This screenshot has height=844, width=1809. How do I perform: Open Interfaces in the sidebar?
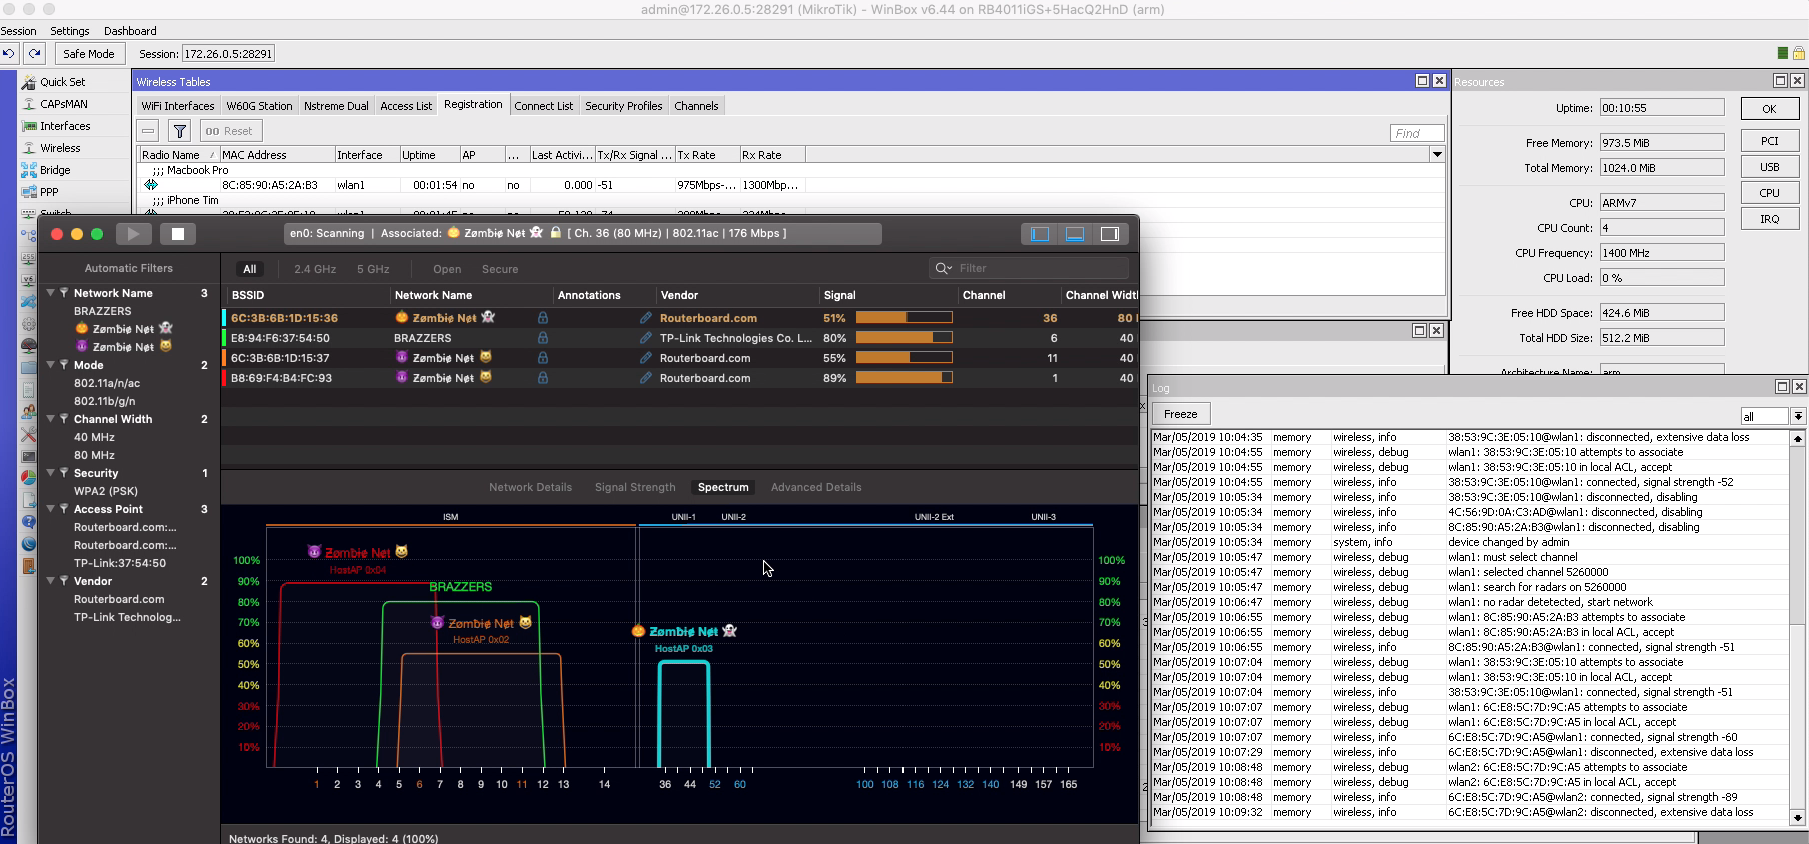pyautogui.click(x=65, y=126)
